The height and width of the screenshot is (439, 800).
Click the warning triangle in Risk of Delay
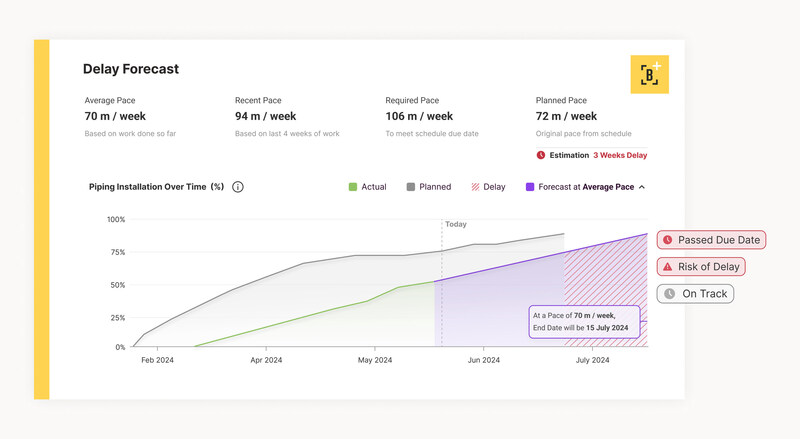pos(668,267)
